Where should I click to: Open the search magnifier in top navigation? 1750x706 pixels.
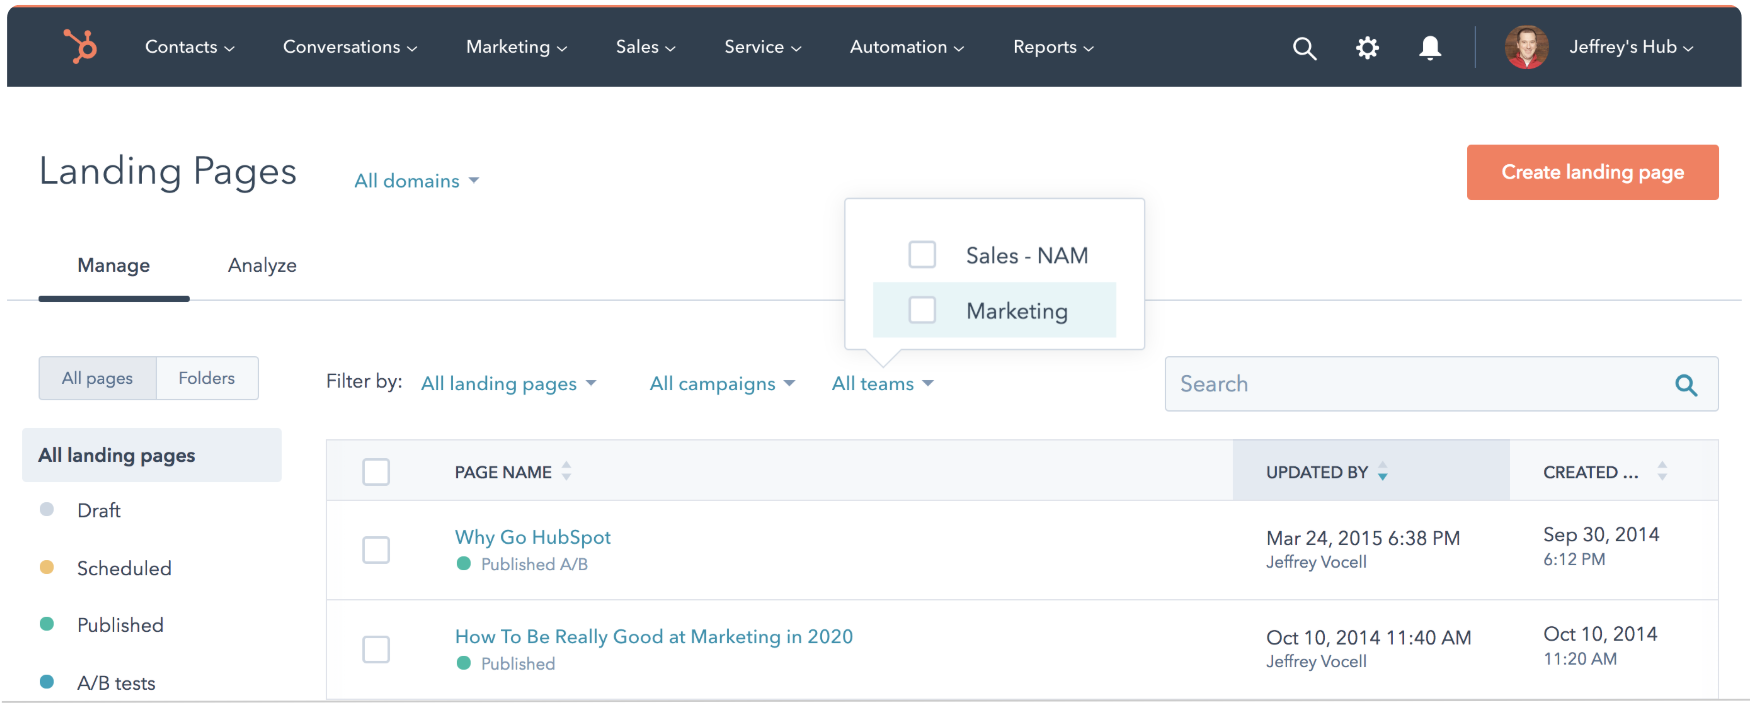(1304, 48)
